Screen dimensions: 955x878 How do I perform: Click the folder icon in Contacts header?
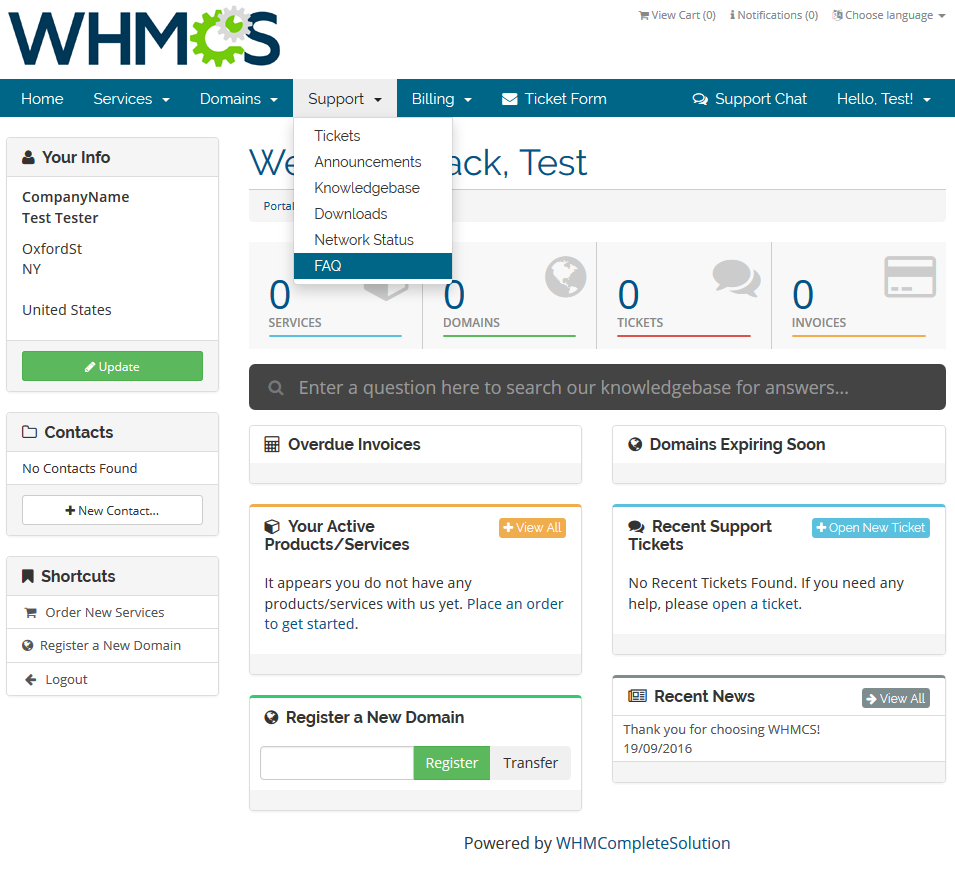click(29, 432)
